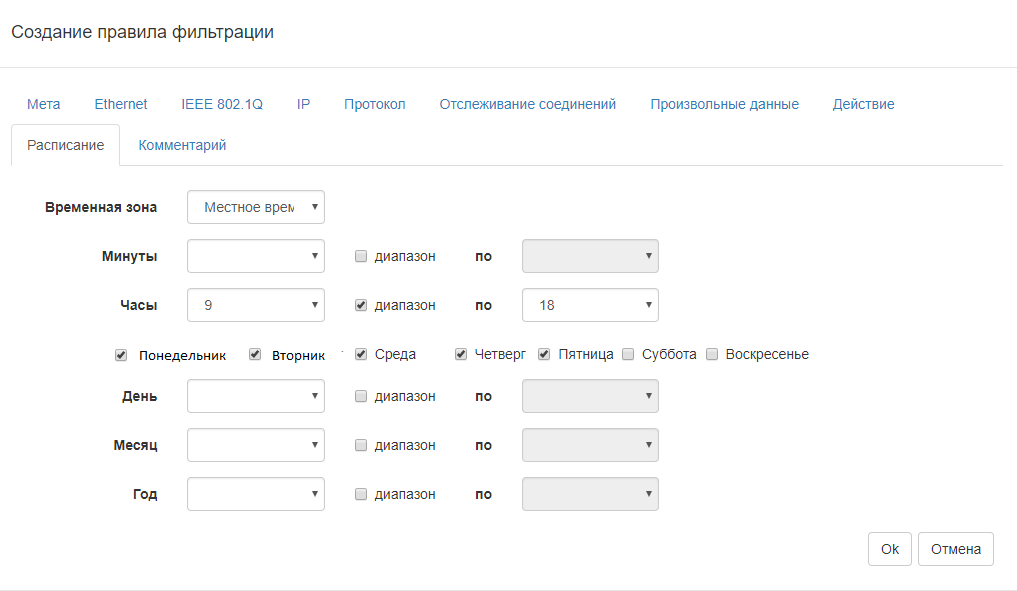Screen dimensions: 1017x591
Task: Uncheck the Понедельник checkbox
Action: (x=121, y=354)
